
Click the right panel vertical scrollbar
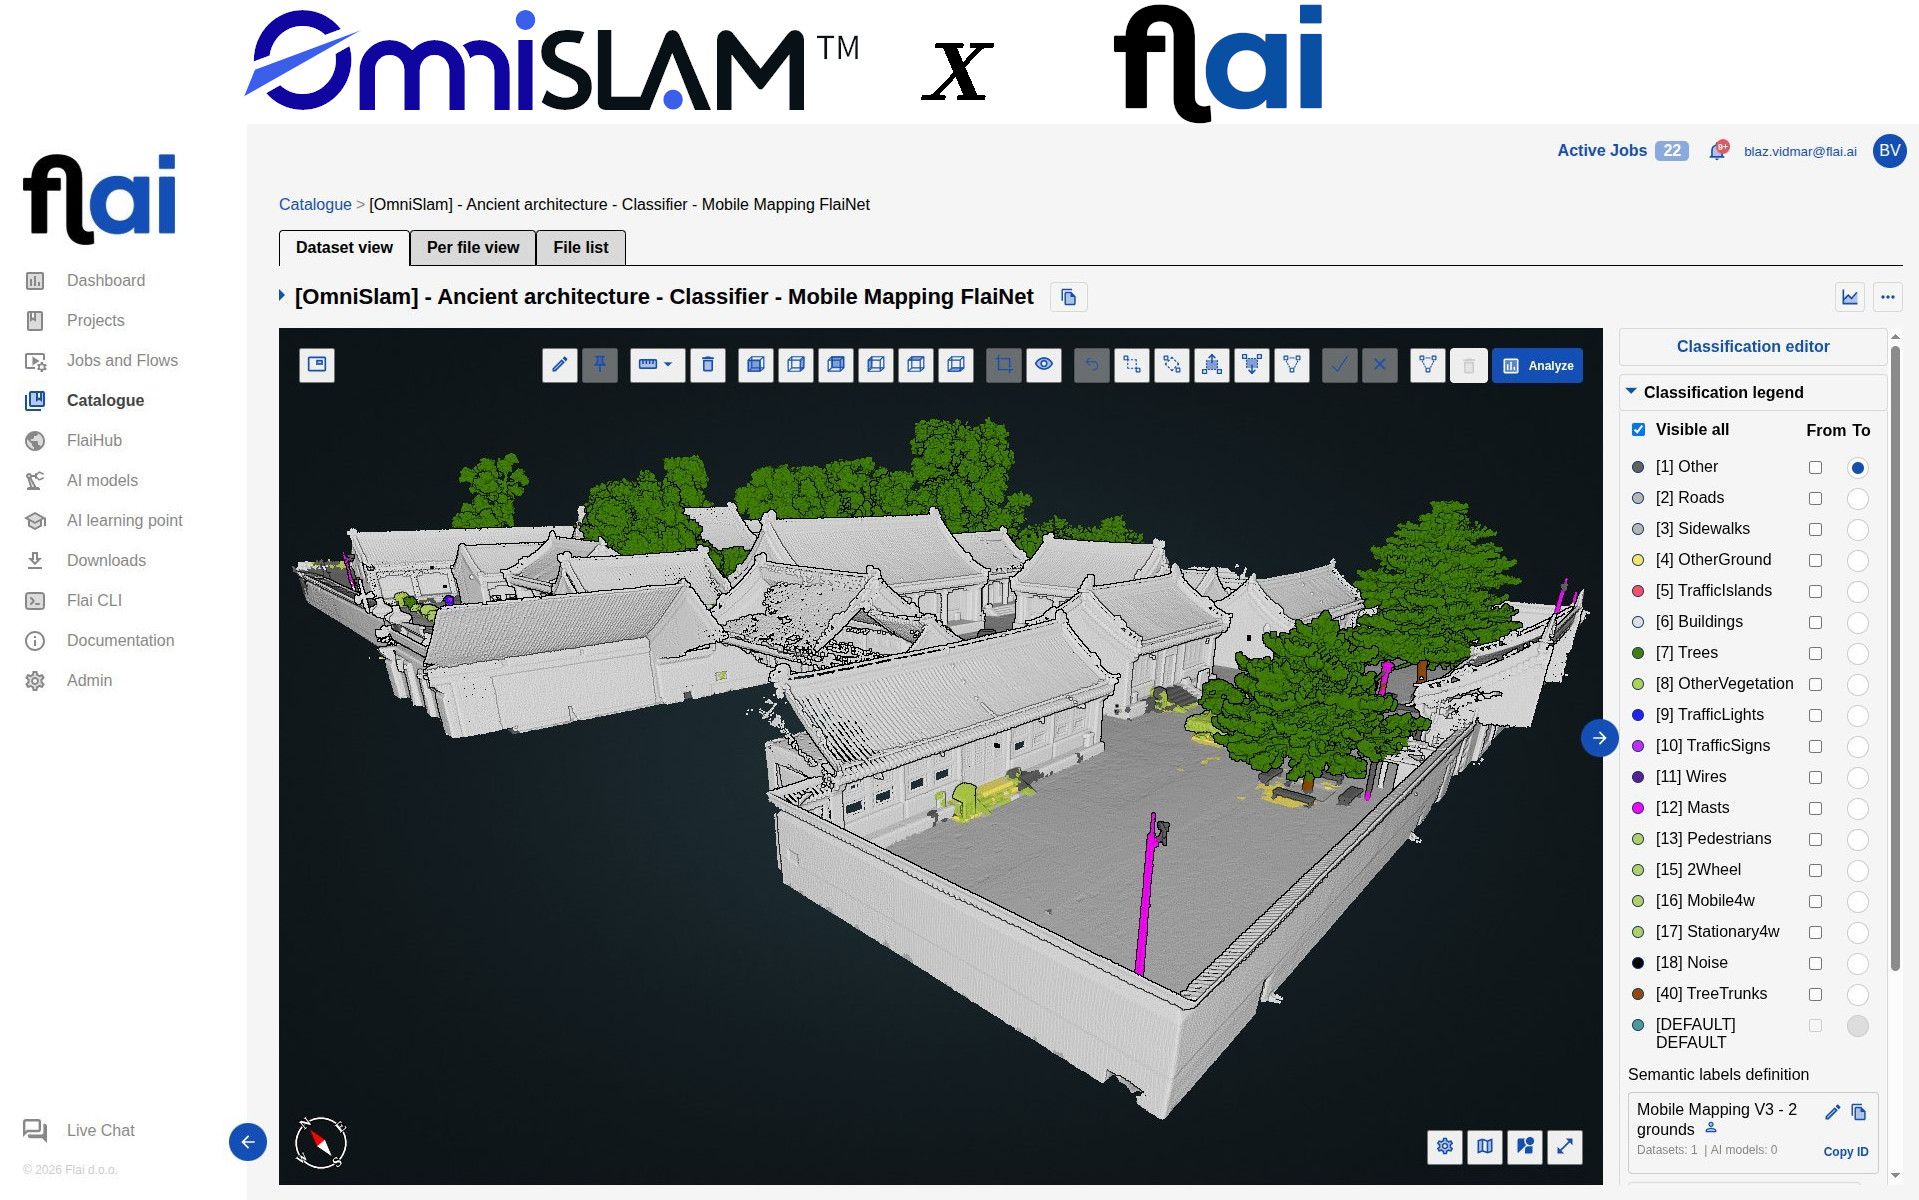coord(1895,658)
